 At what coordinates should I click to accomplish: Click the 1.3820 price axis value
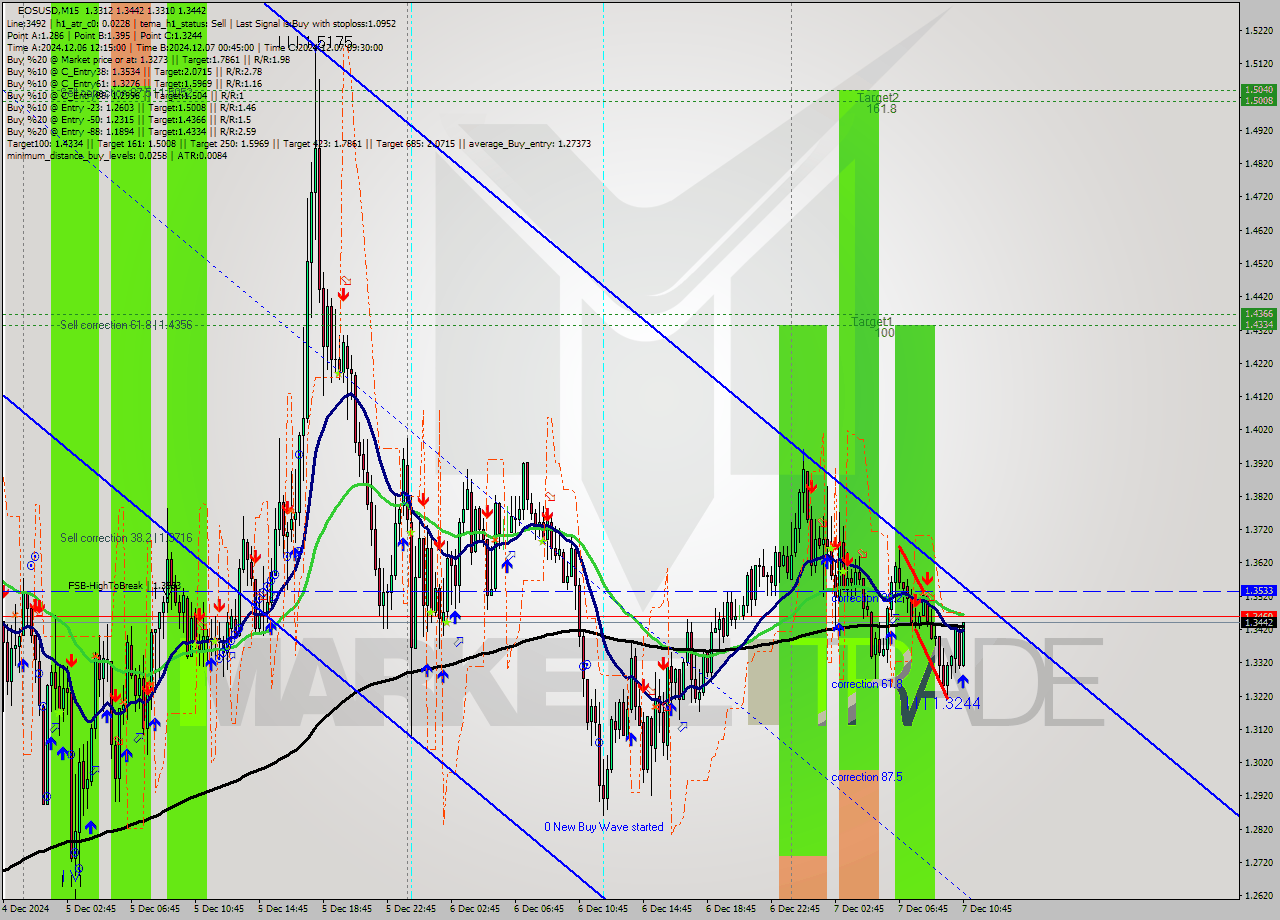tap(1258, 496)
